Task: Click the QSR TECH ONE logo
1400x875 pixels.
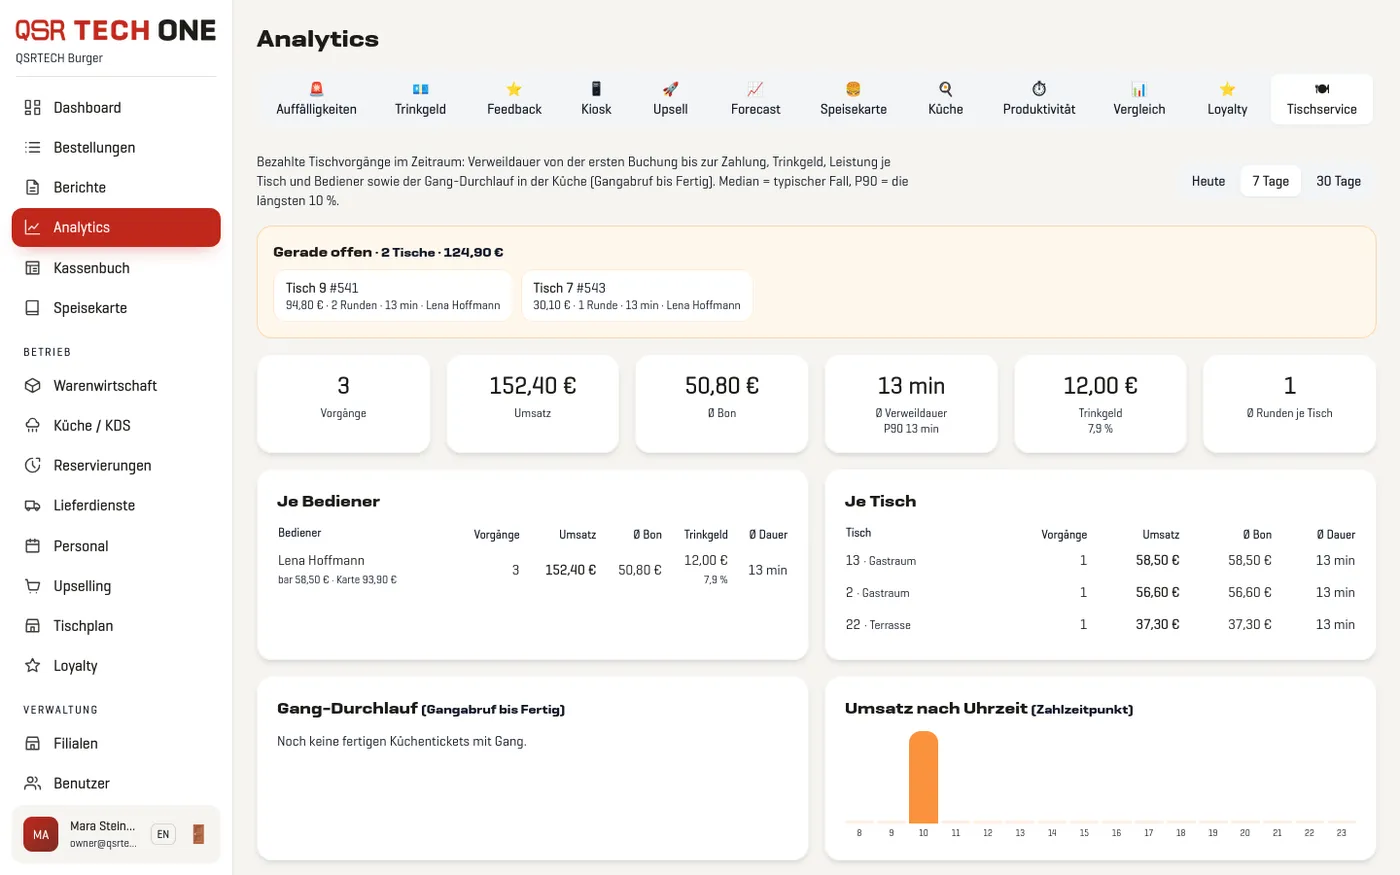Action: (x=115, y=30)
